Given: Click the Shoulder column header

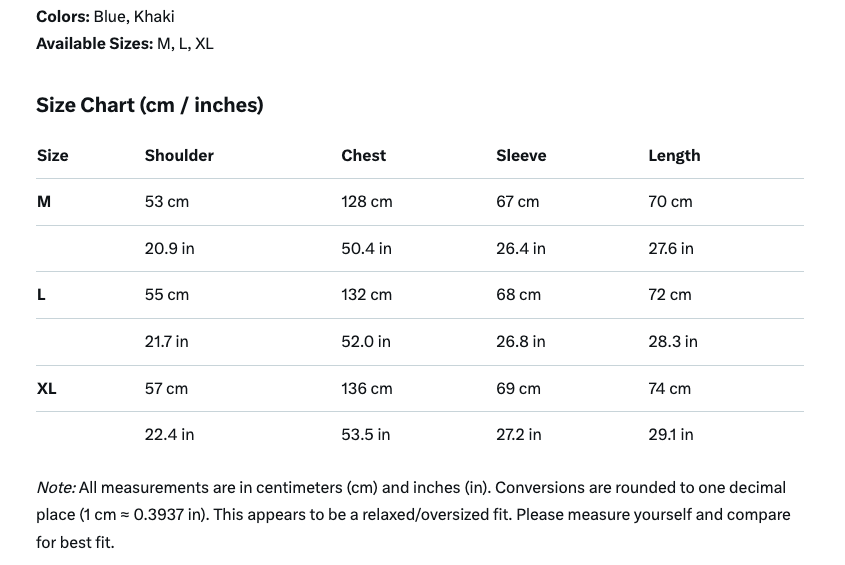Looking at the screenshot, I should (179, 155).
